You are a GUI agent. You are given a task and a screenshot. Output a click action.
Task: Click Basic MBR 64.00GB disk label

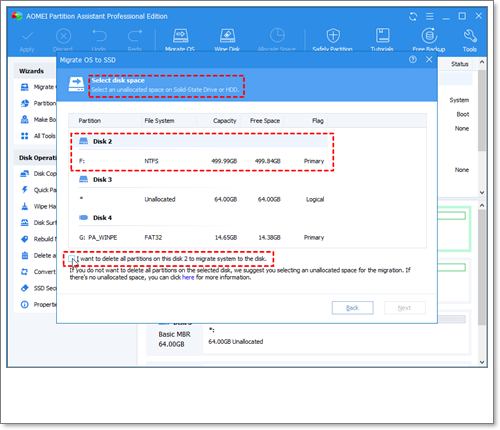(174, 339)
